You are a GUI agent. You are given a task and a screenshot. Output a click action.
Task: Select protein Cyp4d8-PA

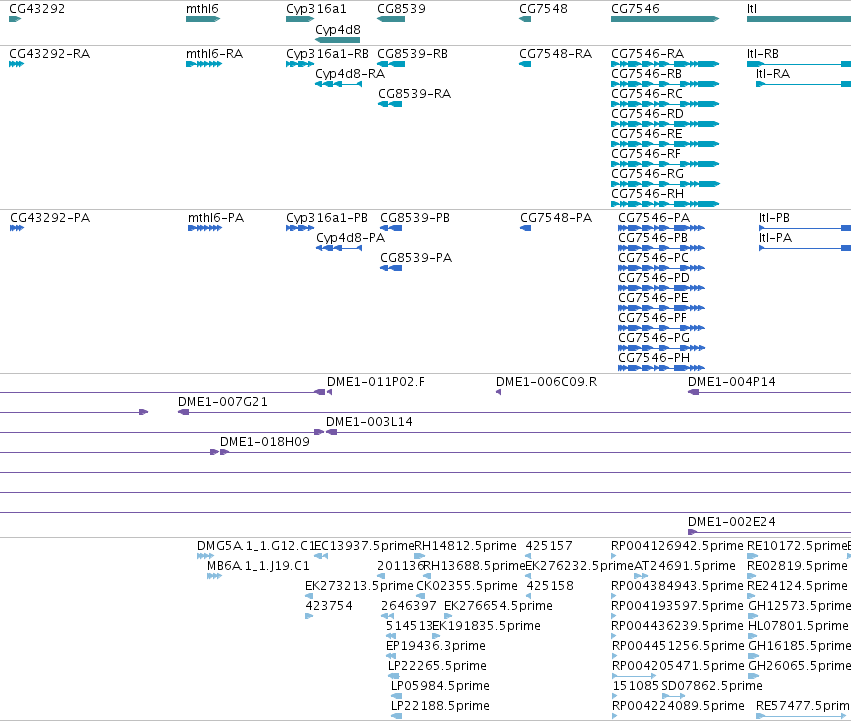tap(339, 248)
